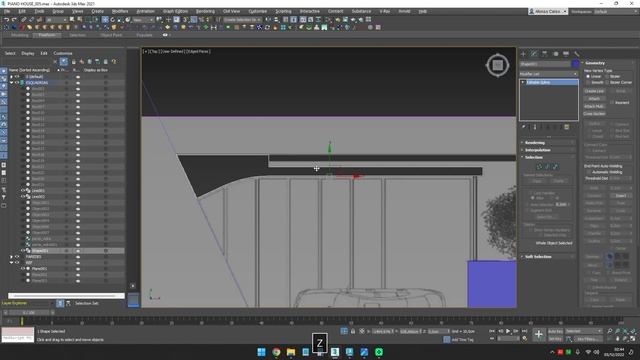Select the Move transform tool
This screenshot has height=360, width=640.
(x=105, y=19)
